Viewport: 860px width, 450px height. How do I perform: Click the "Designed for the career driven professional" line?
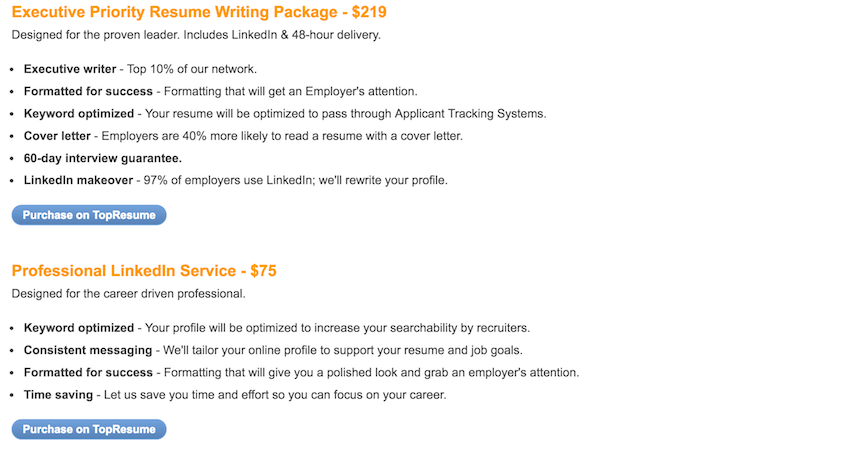pyautogui.click(x=128, y=294)
